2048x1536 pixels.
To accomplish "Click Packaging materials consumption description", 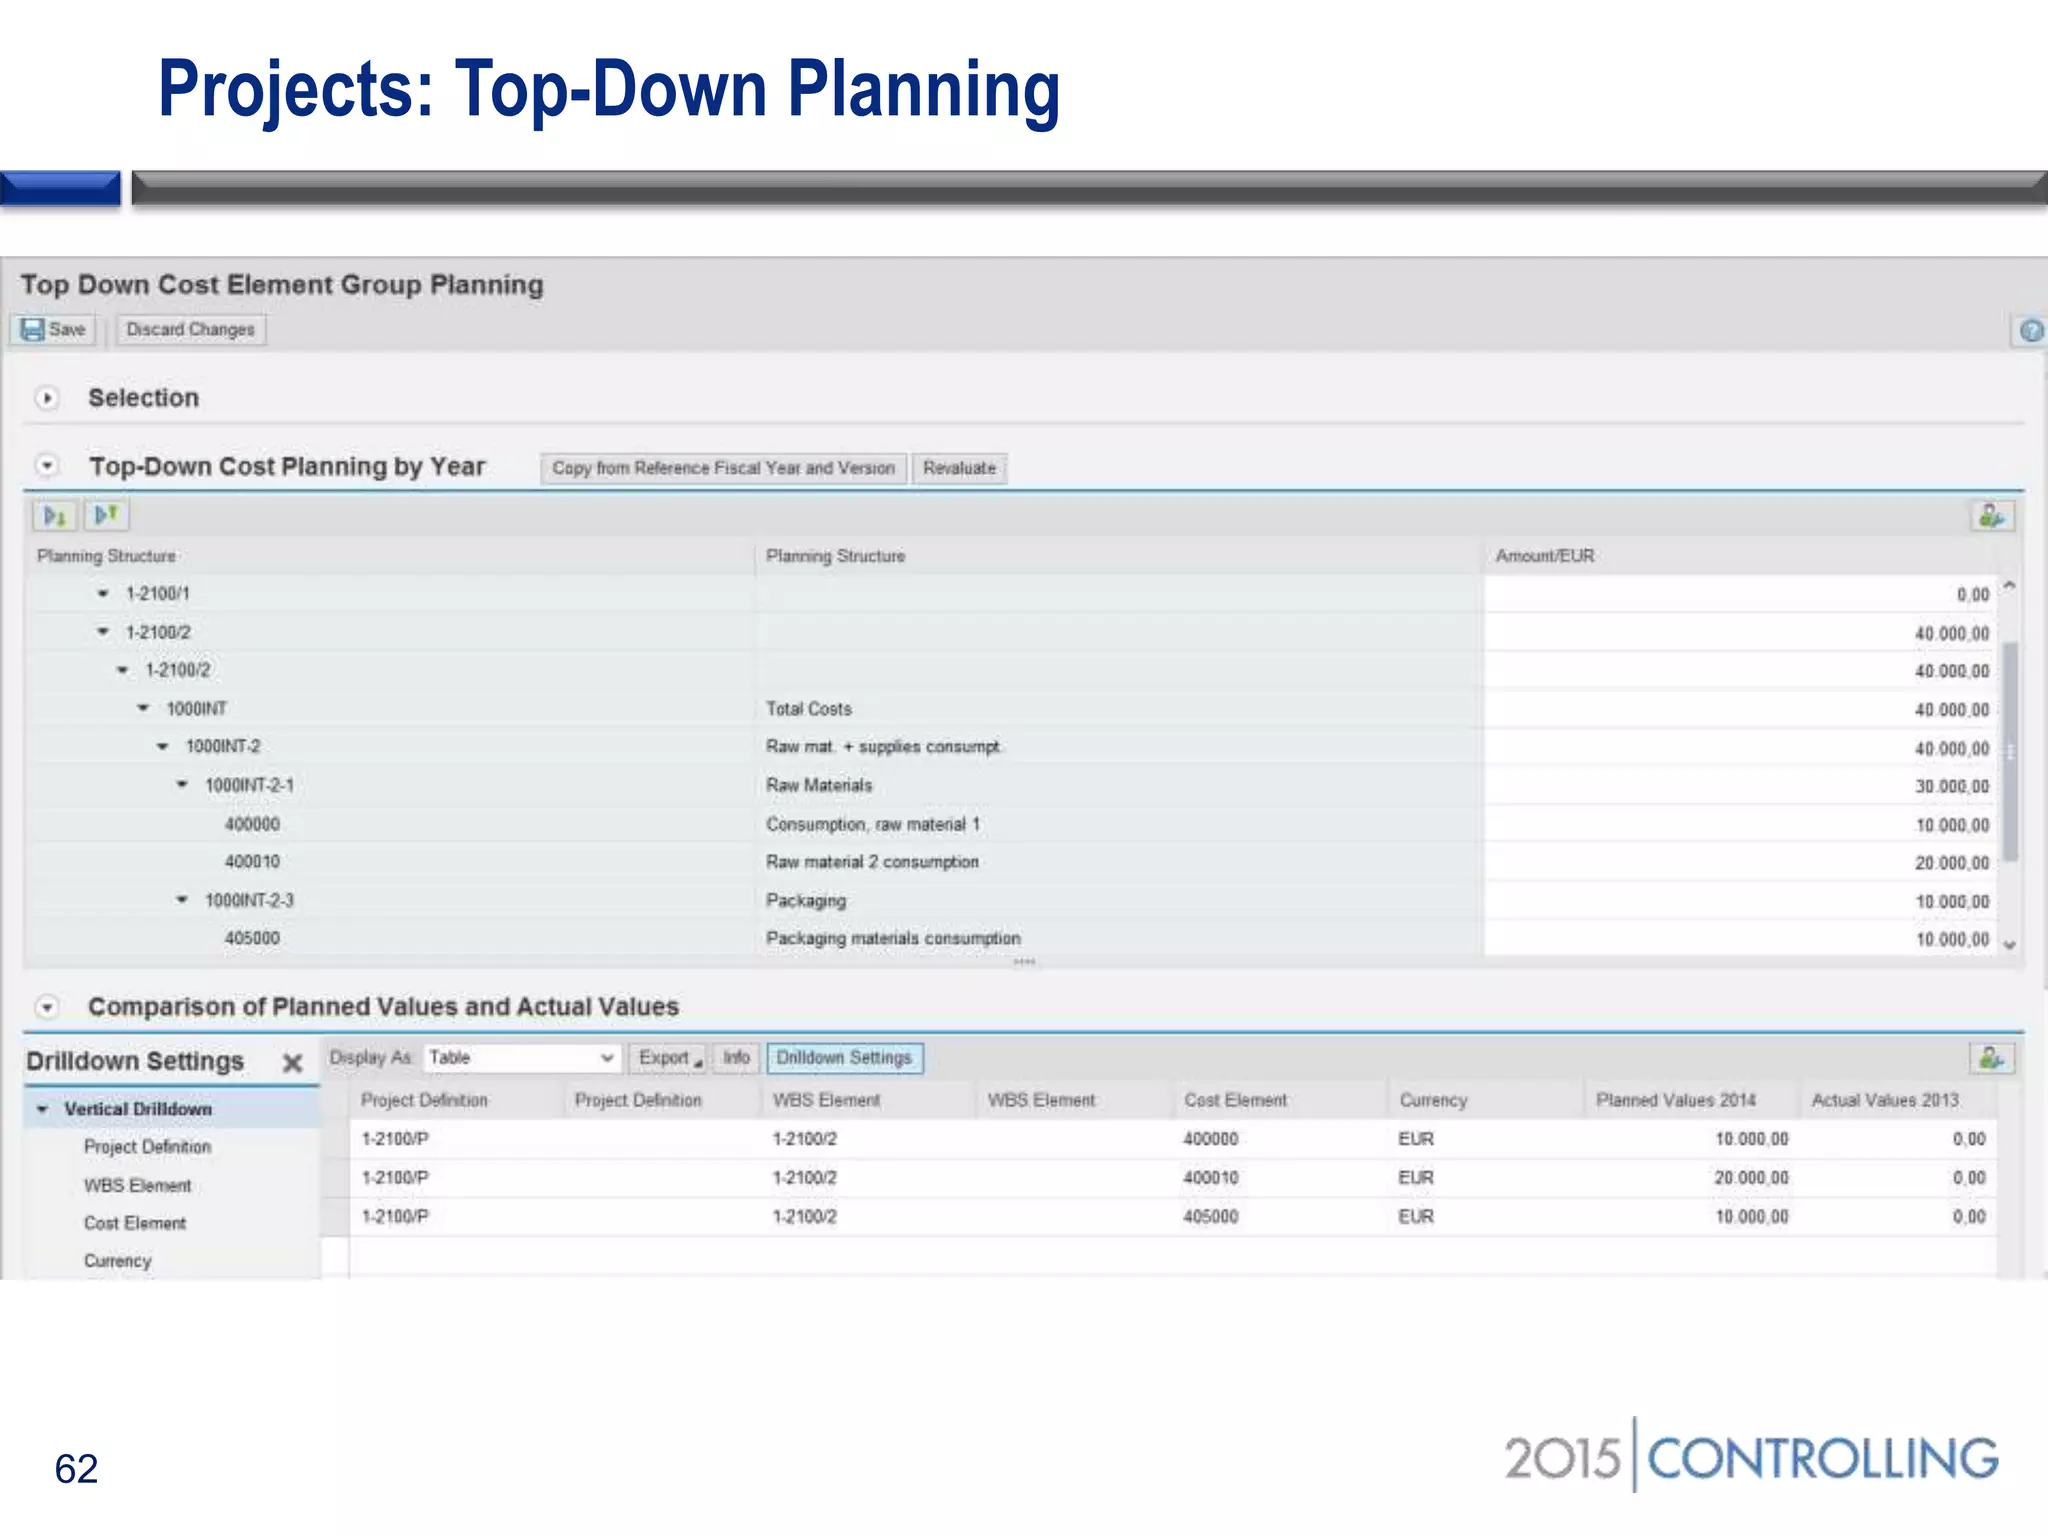I will tap(893, 938).
